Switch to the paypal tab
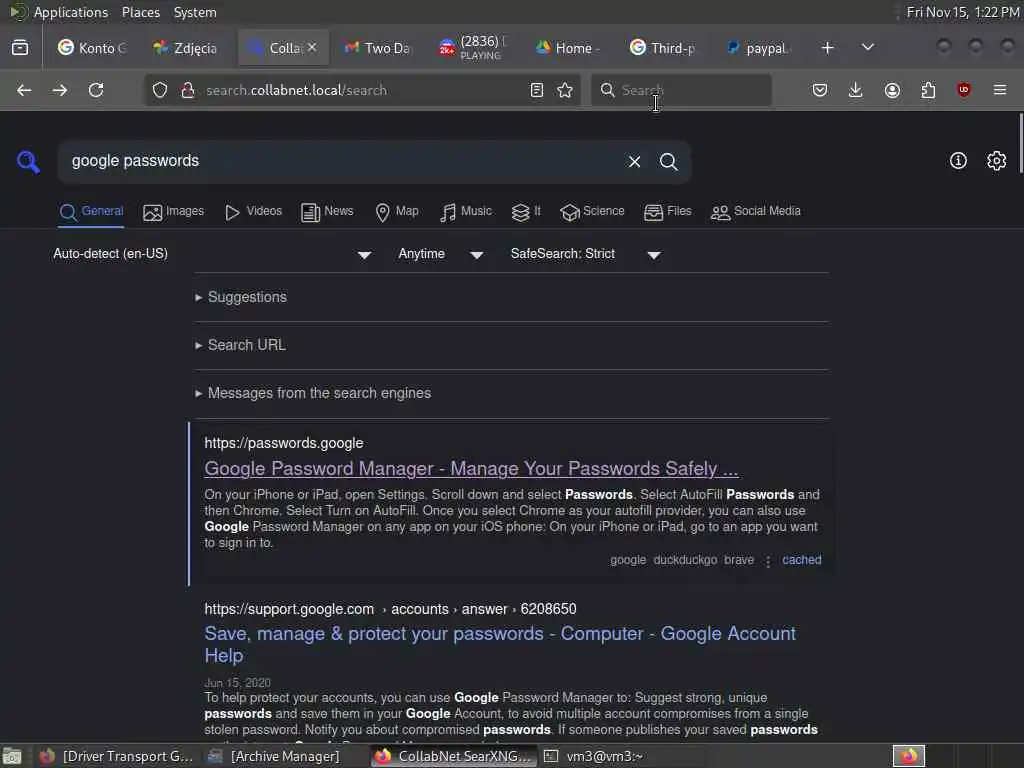Image resolution: width=1024 pixels, height=768 pixels. click(759, 48)
